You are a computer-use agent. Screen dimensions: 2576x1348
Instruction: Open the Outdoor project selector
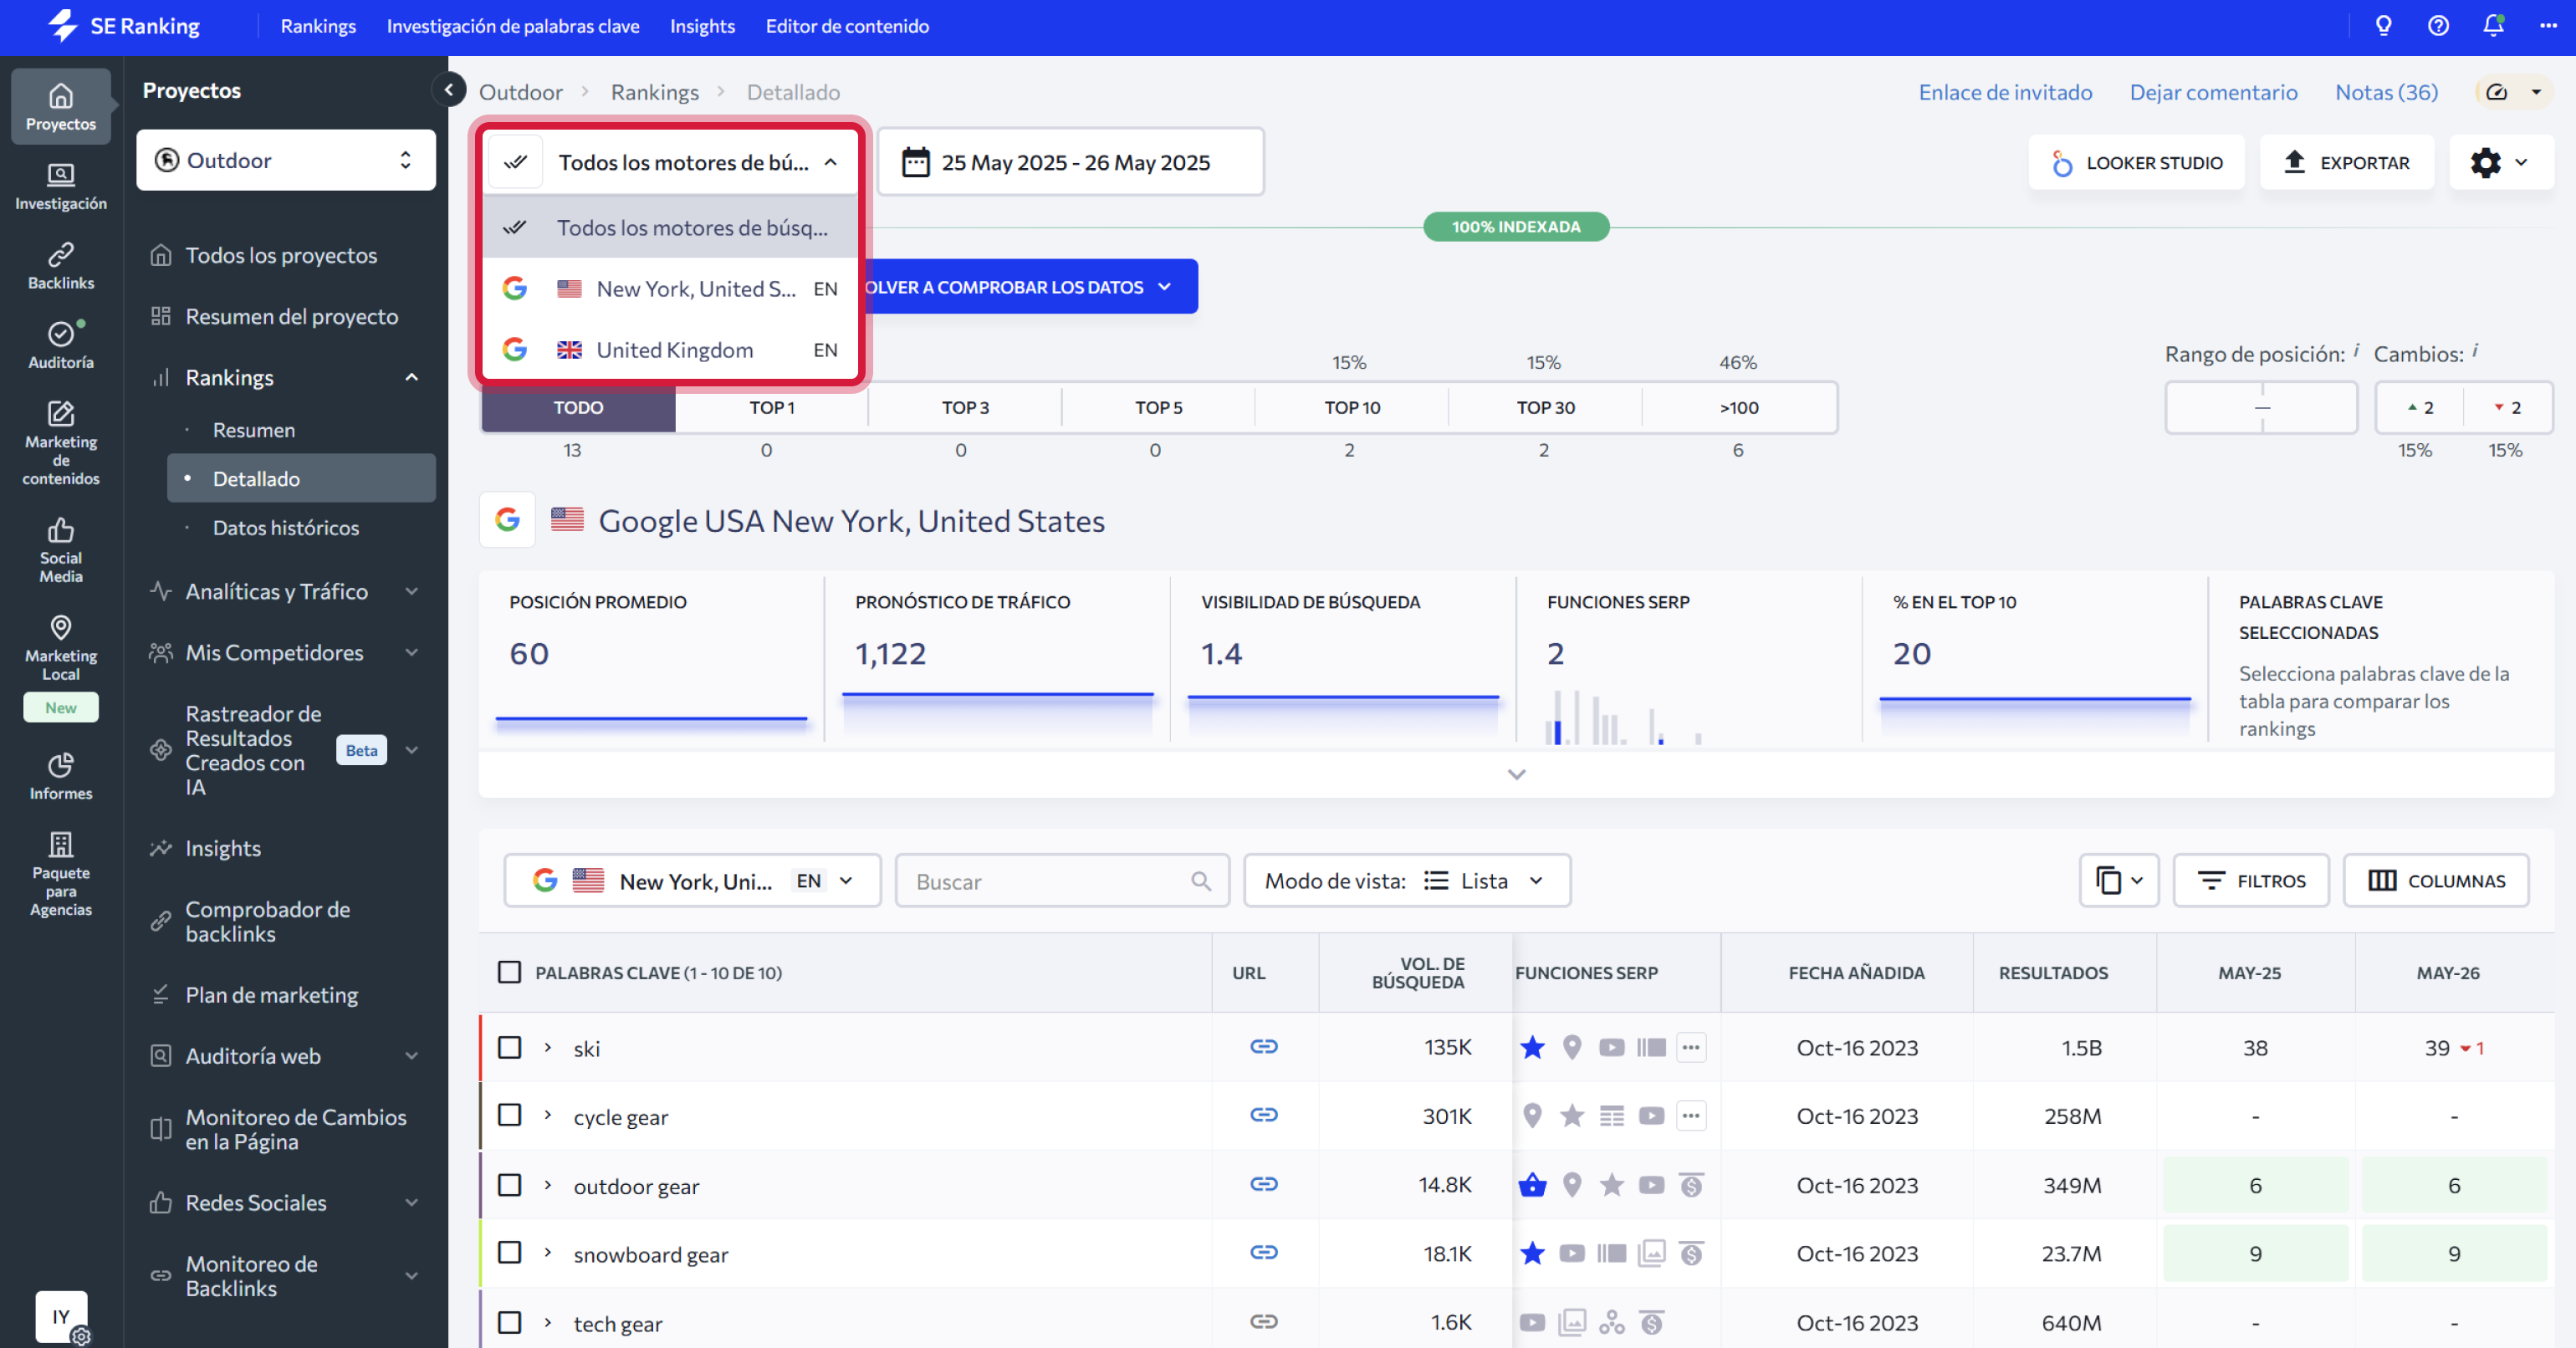click(286, 160)
